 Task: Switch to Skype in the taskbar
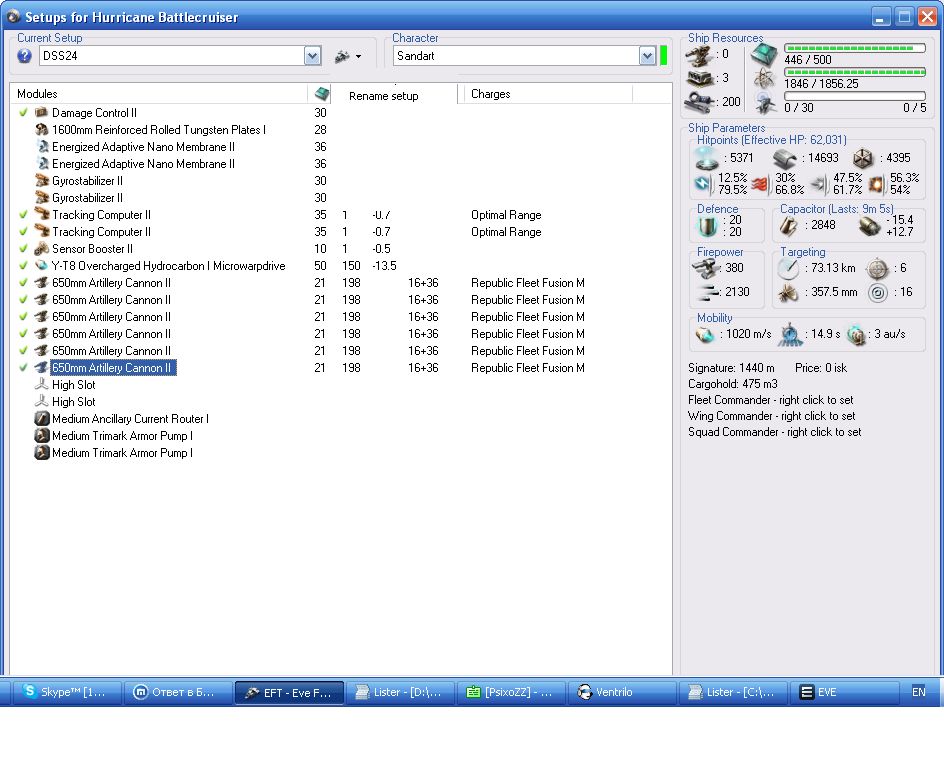click(x=66, y=693)
